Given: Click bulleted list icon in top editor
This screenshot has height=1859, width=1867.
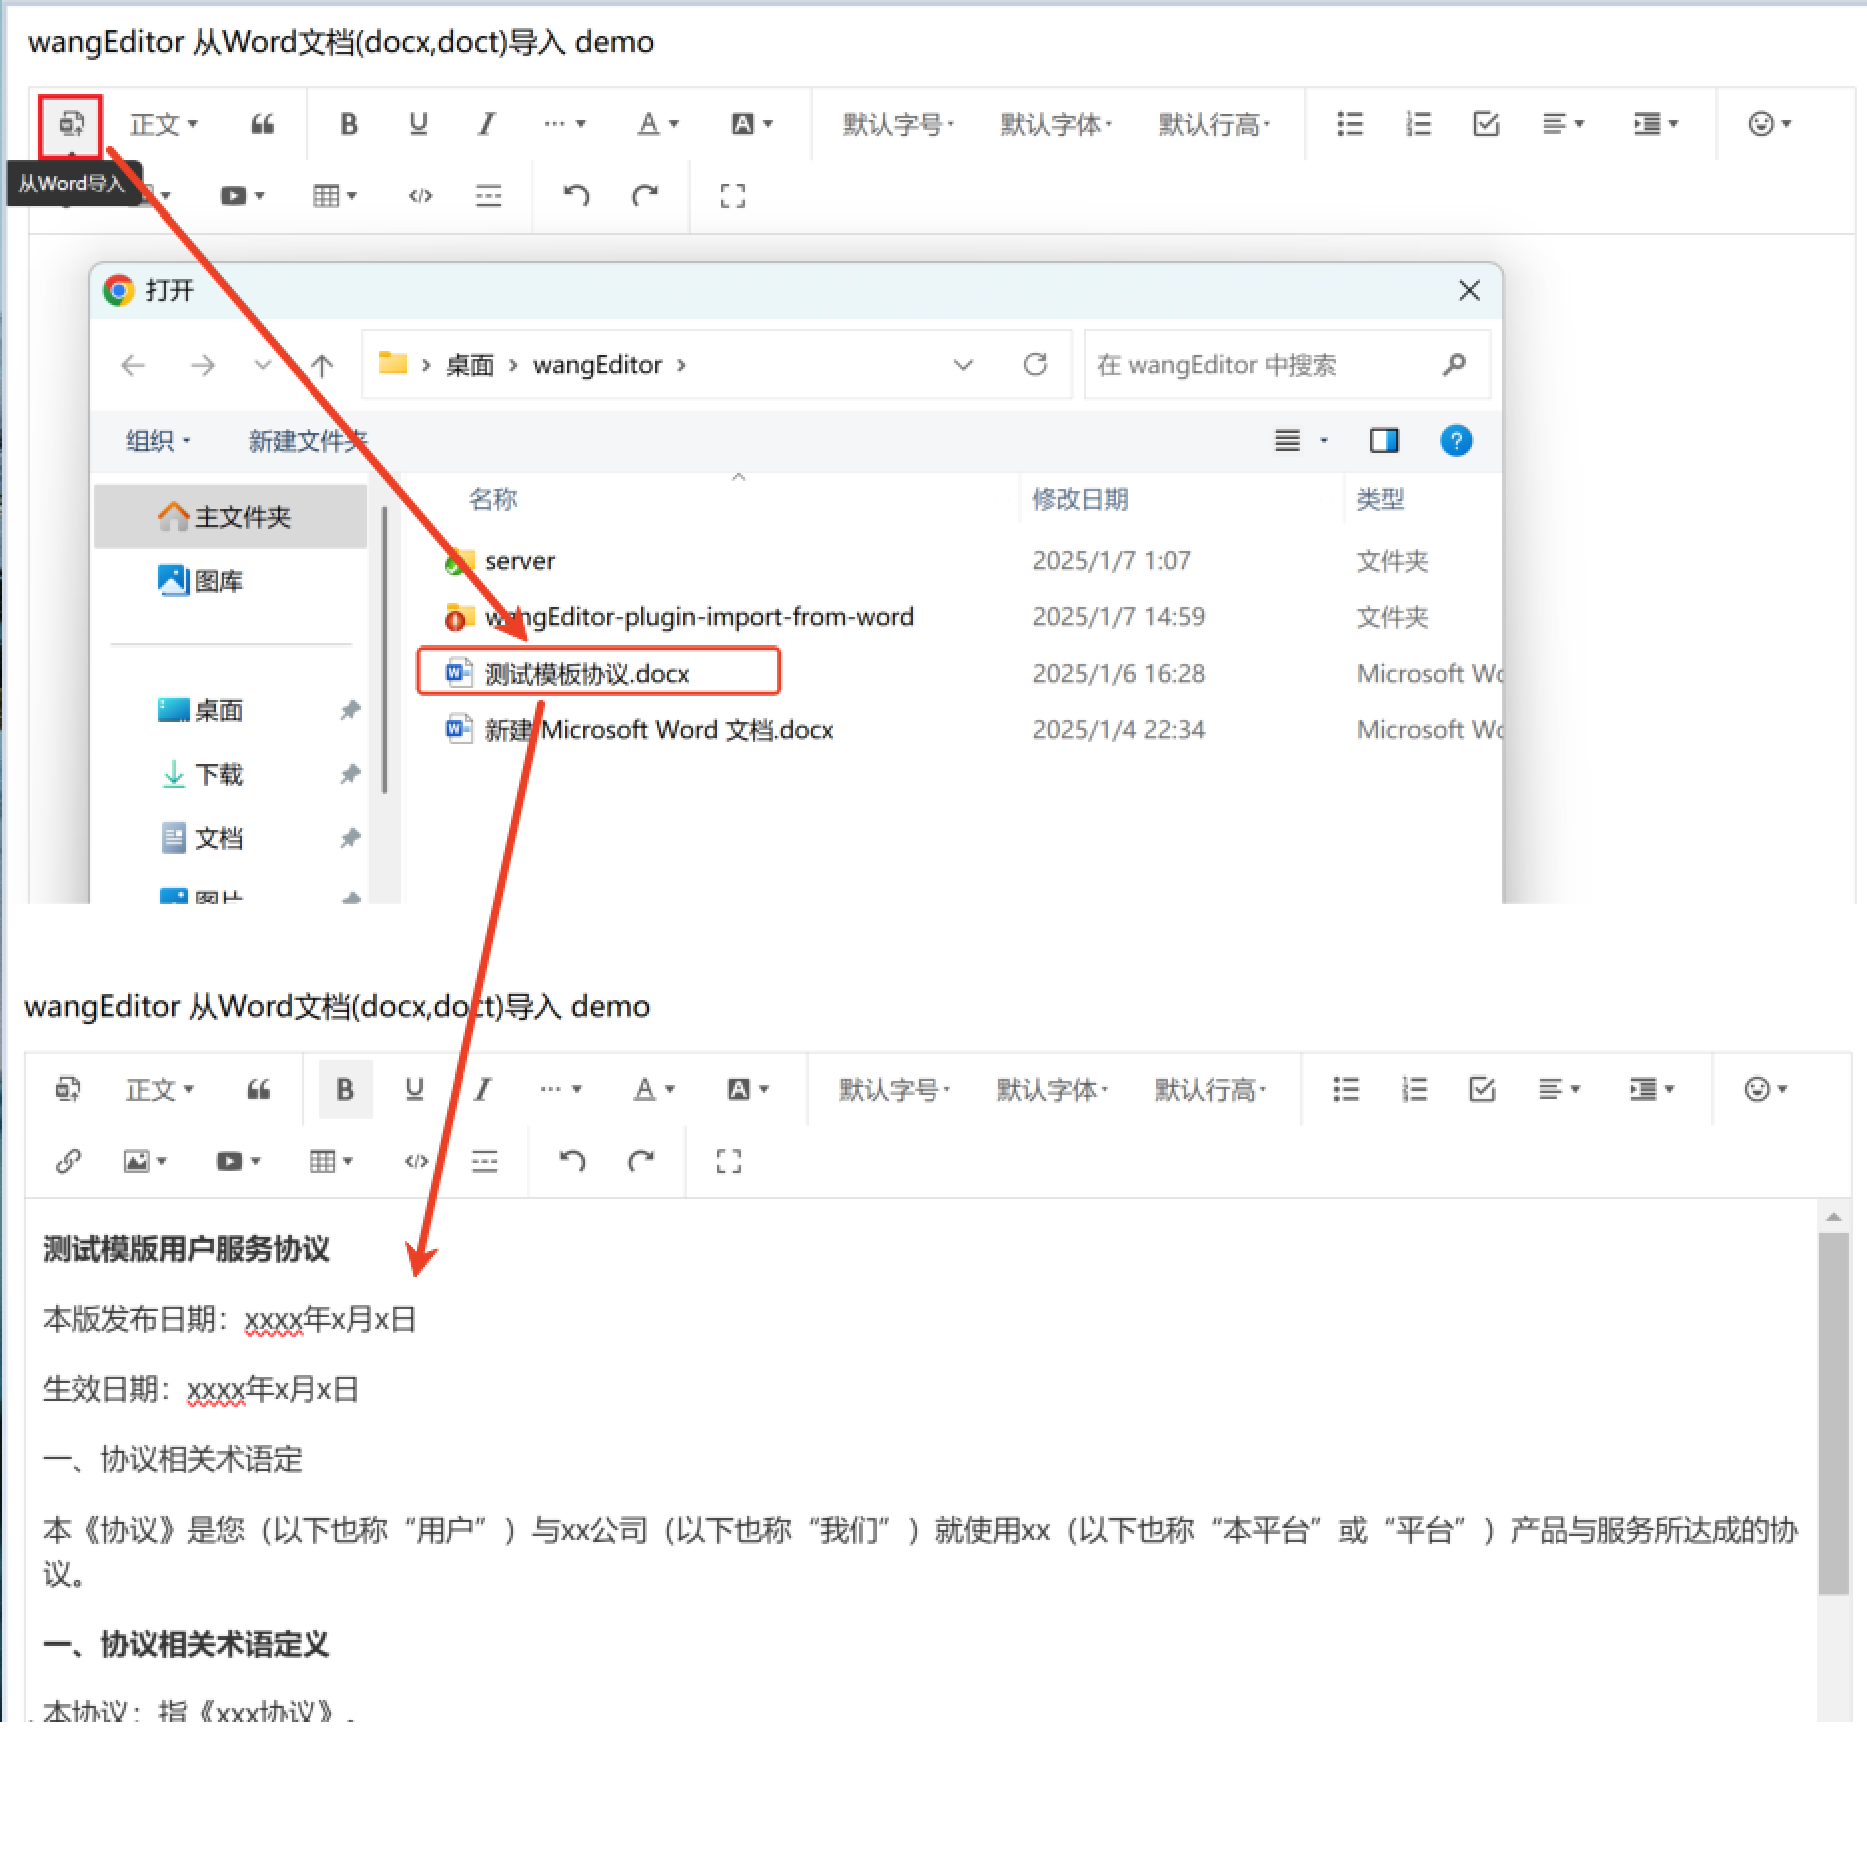Looking at the screenshot, I should [x=1350, y=125].
